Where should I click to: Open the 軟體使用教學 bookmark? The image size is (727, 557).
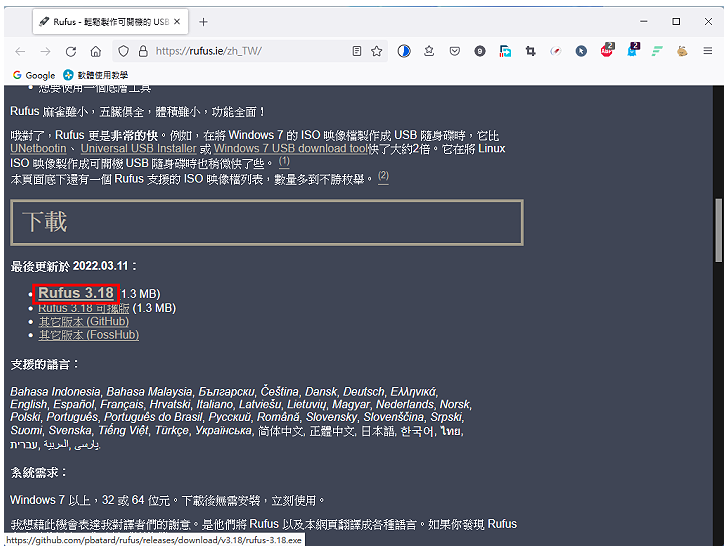(x=96, y=75)
